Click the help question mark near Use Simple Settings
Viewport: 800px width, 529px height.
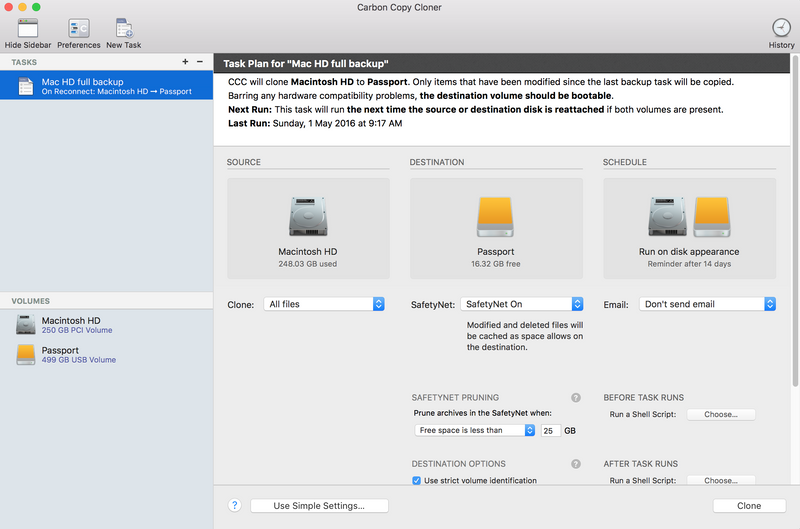tap(235, 506)
